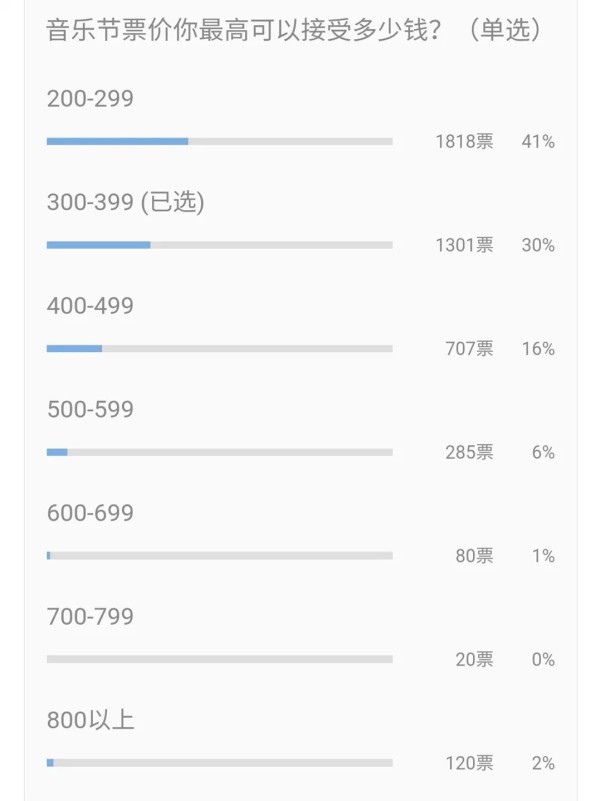Click the 1818票 vote count
Image resolution: width=600 pixels, height=801 pixels.
click(x=464, y=142)
